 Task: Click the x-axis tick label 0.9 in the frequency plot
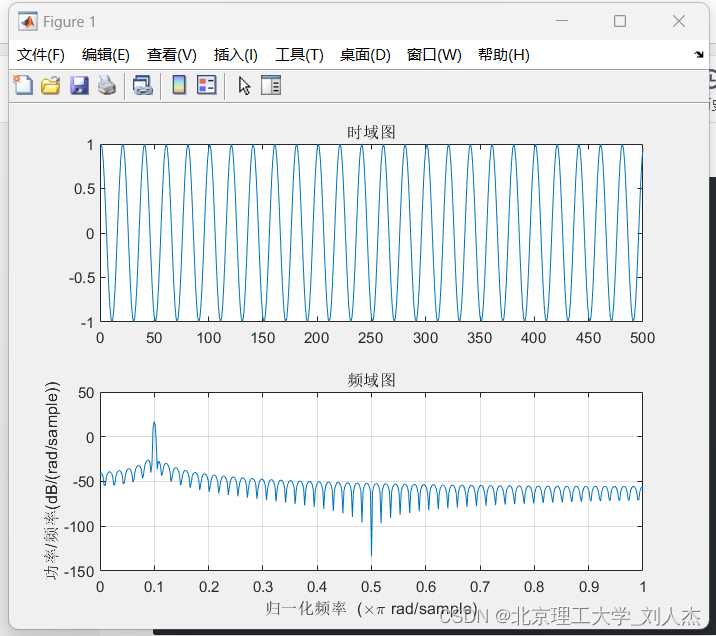pyautogui.click(x=589, y=587)
